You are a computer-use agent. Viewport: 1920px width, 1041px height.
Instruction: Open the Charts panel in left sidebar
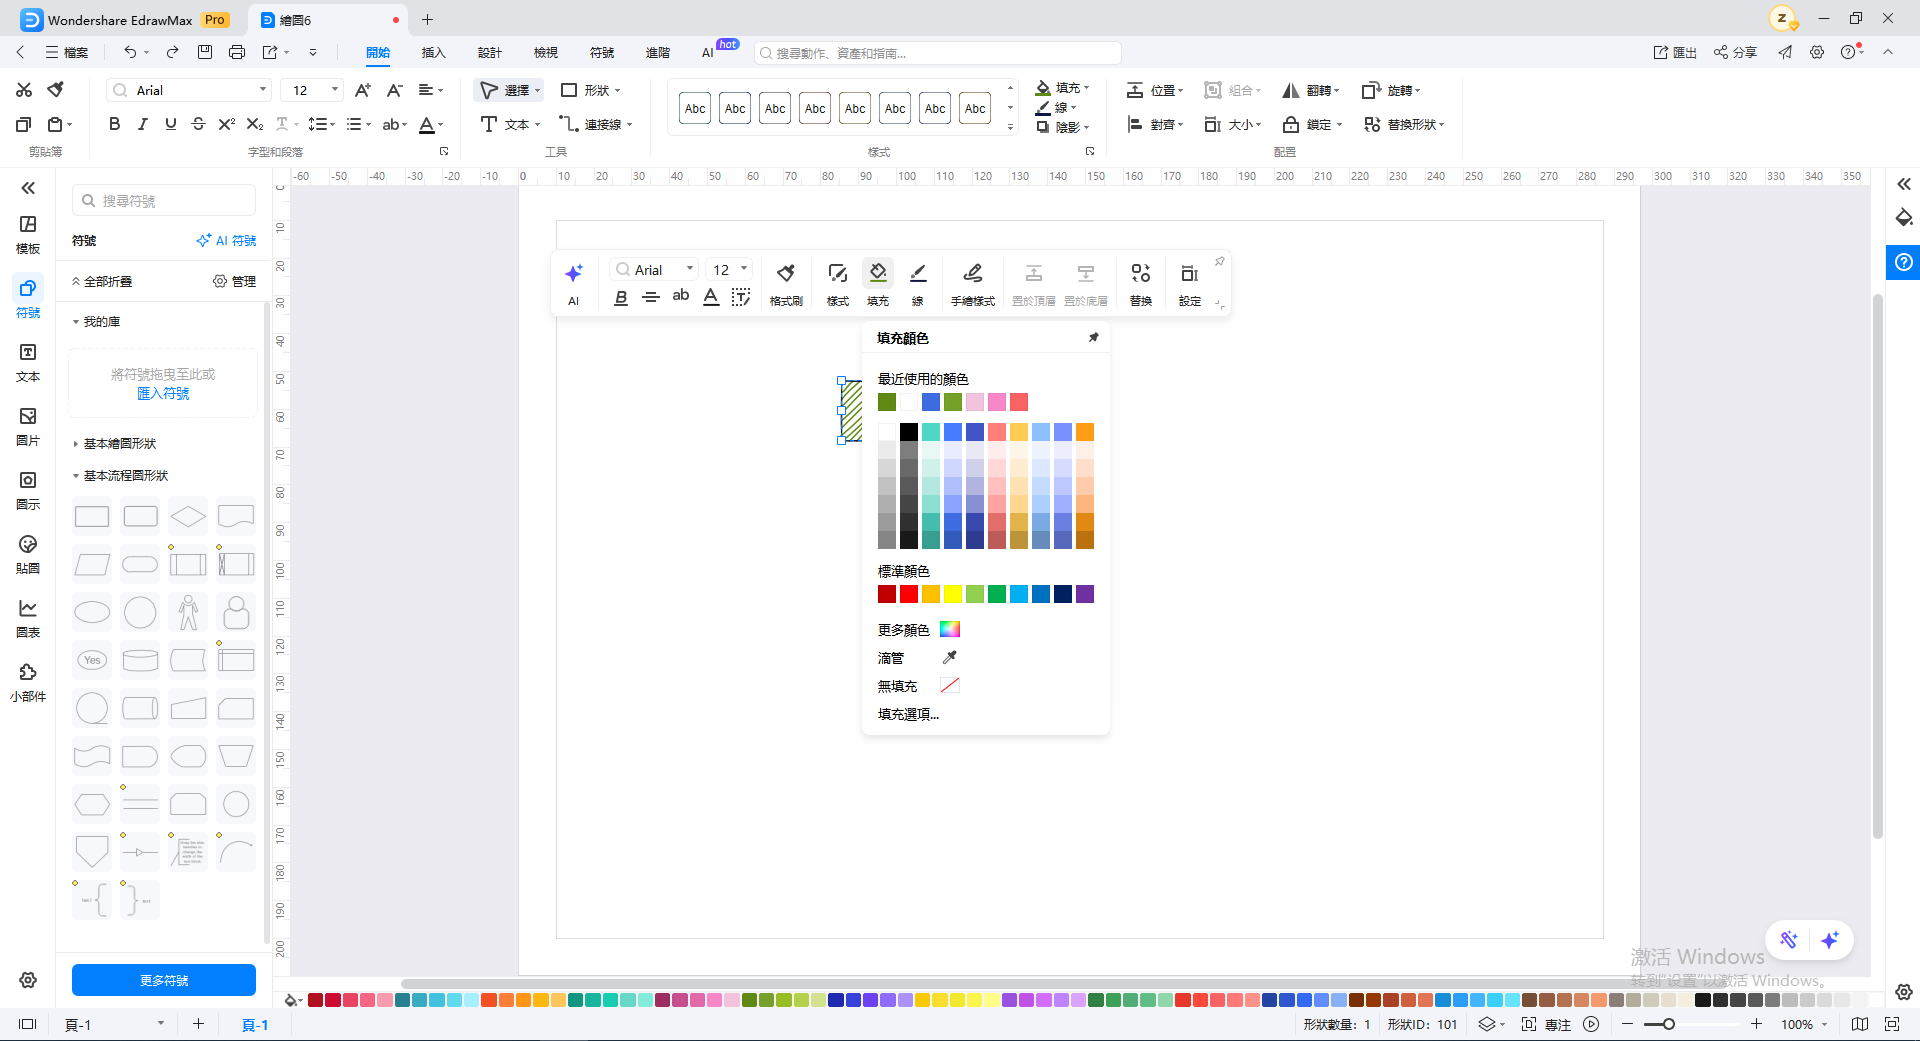pos(28,619)
